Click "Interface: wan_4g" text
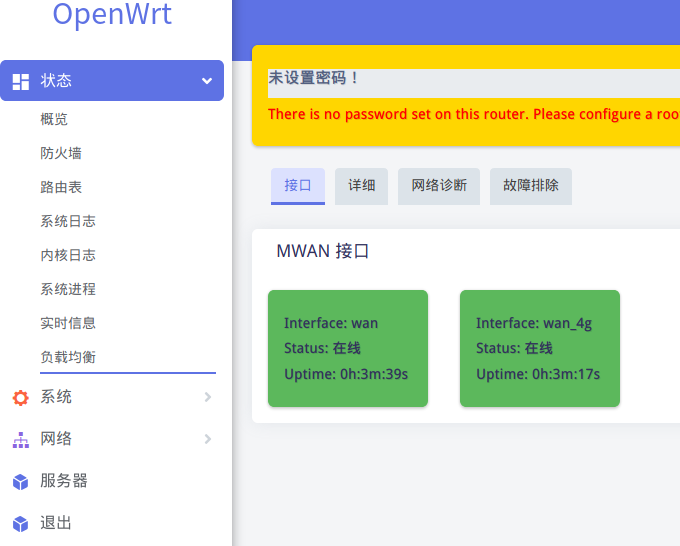Image resolution: width=680 pixels, height=546 pixels. (x=534, y=324)
